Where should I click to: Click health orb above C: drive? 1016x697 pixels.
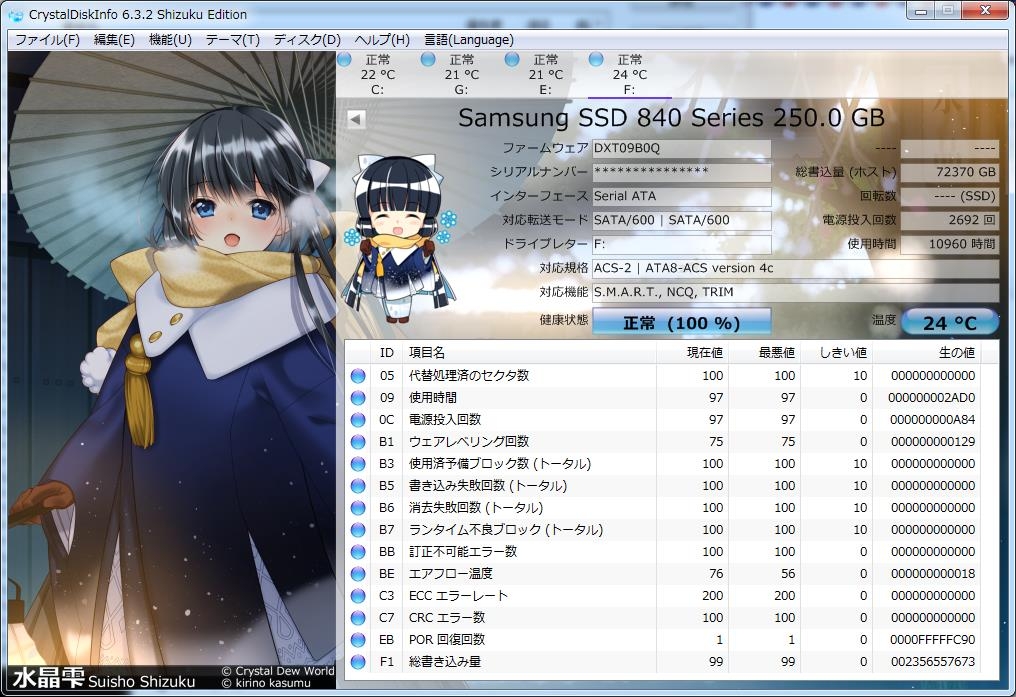pos(345,60)
